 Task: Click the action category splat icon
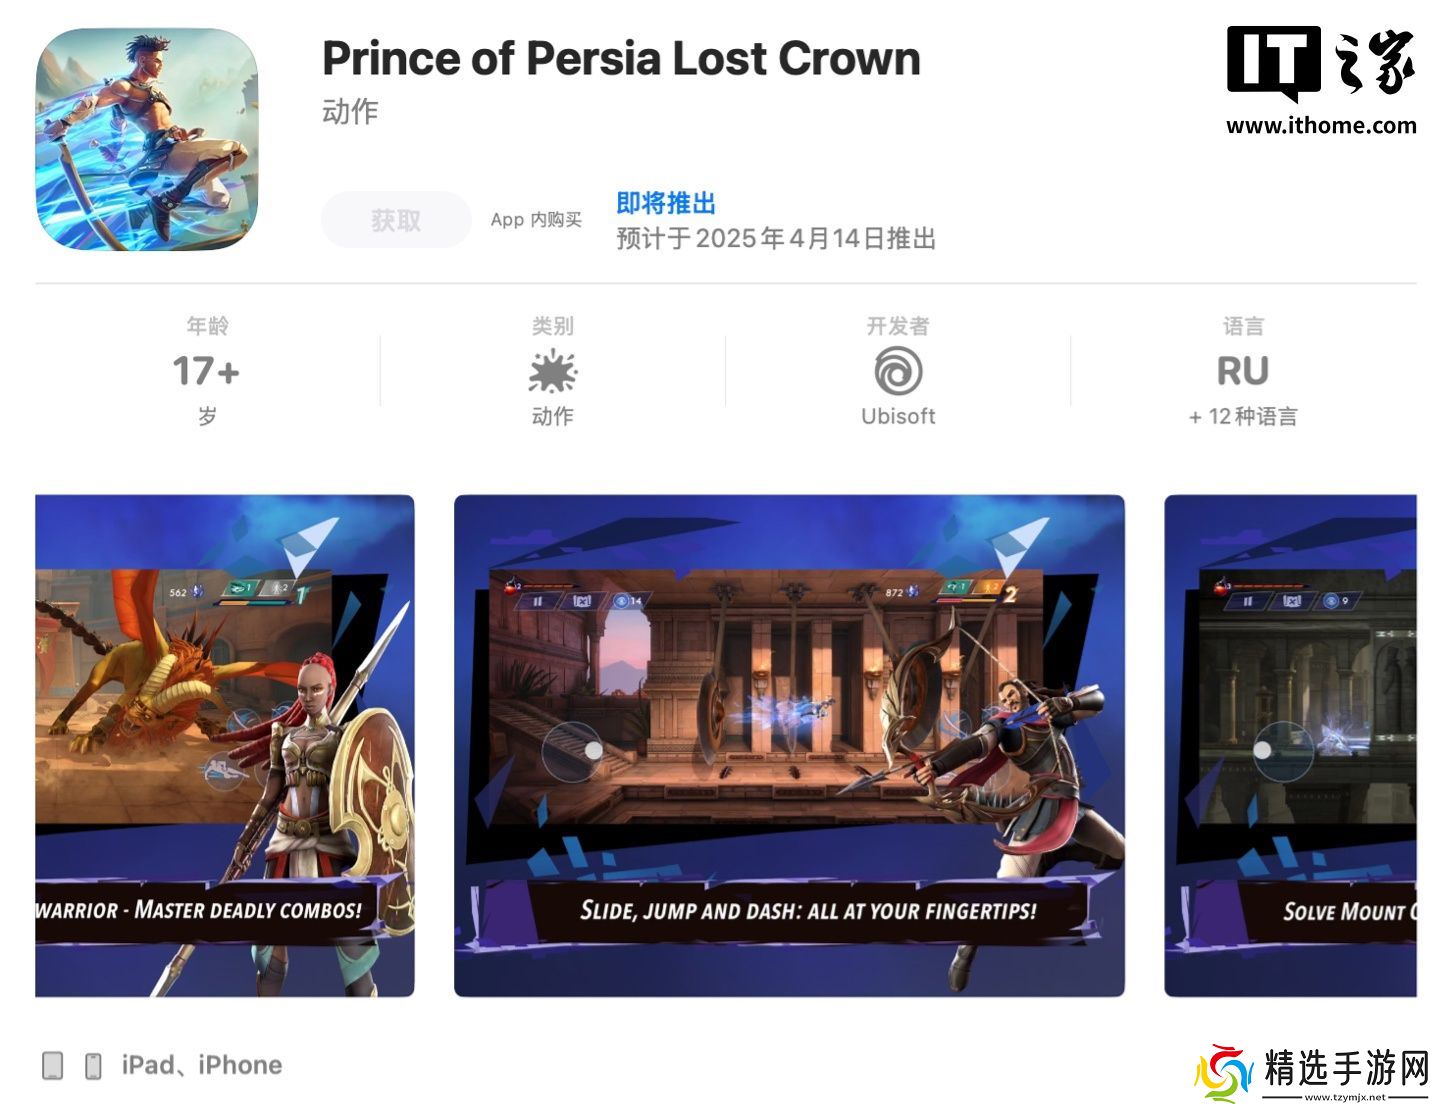(552, 372)
